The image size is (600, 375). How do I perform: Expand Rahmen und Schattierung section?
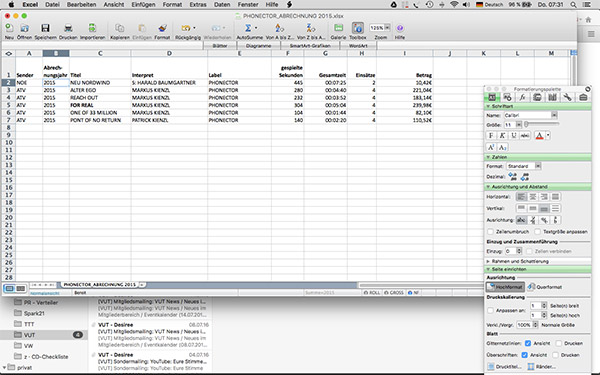(x=488, y=261)
